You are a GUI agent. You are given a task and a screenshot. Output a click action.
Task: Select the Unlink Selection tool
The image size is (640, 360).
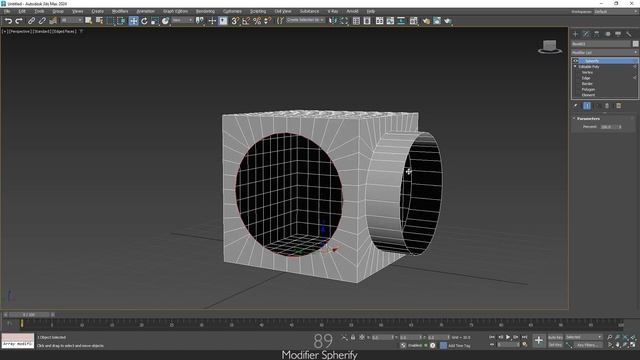[x=42, y=21]
